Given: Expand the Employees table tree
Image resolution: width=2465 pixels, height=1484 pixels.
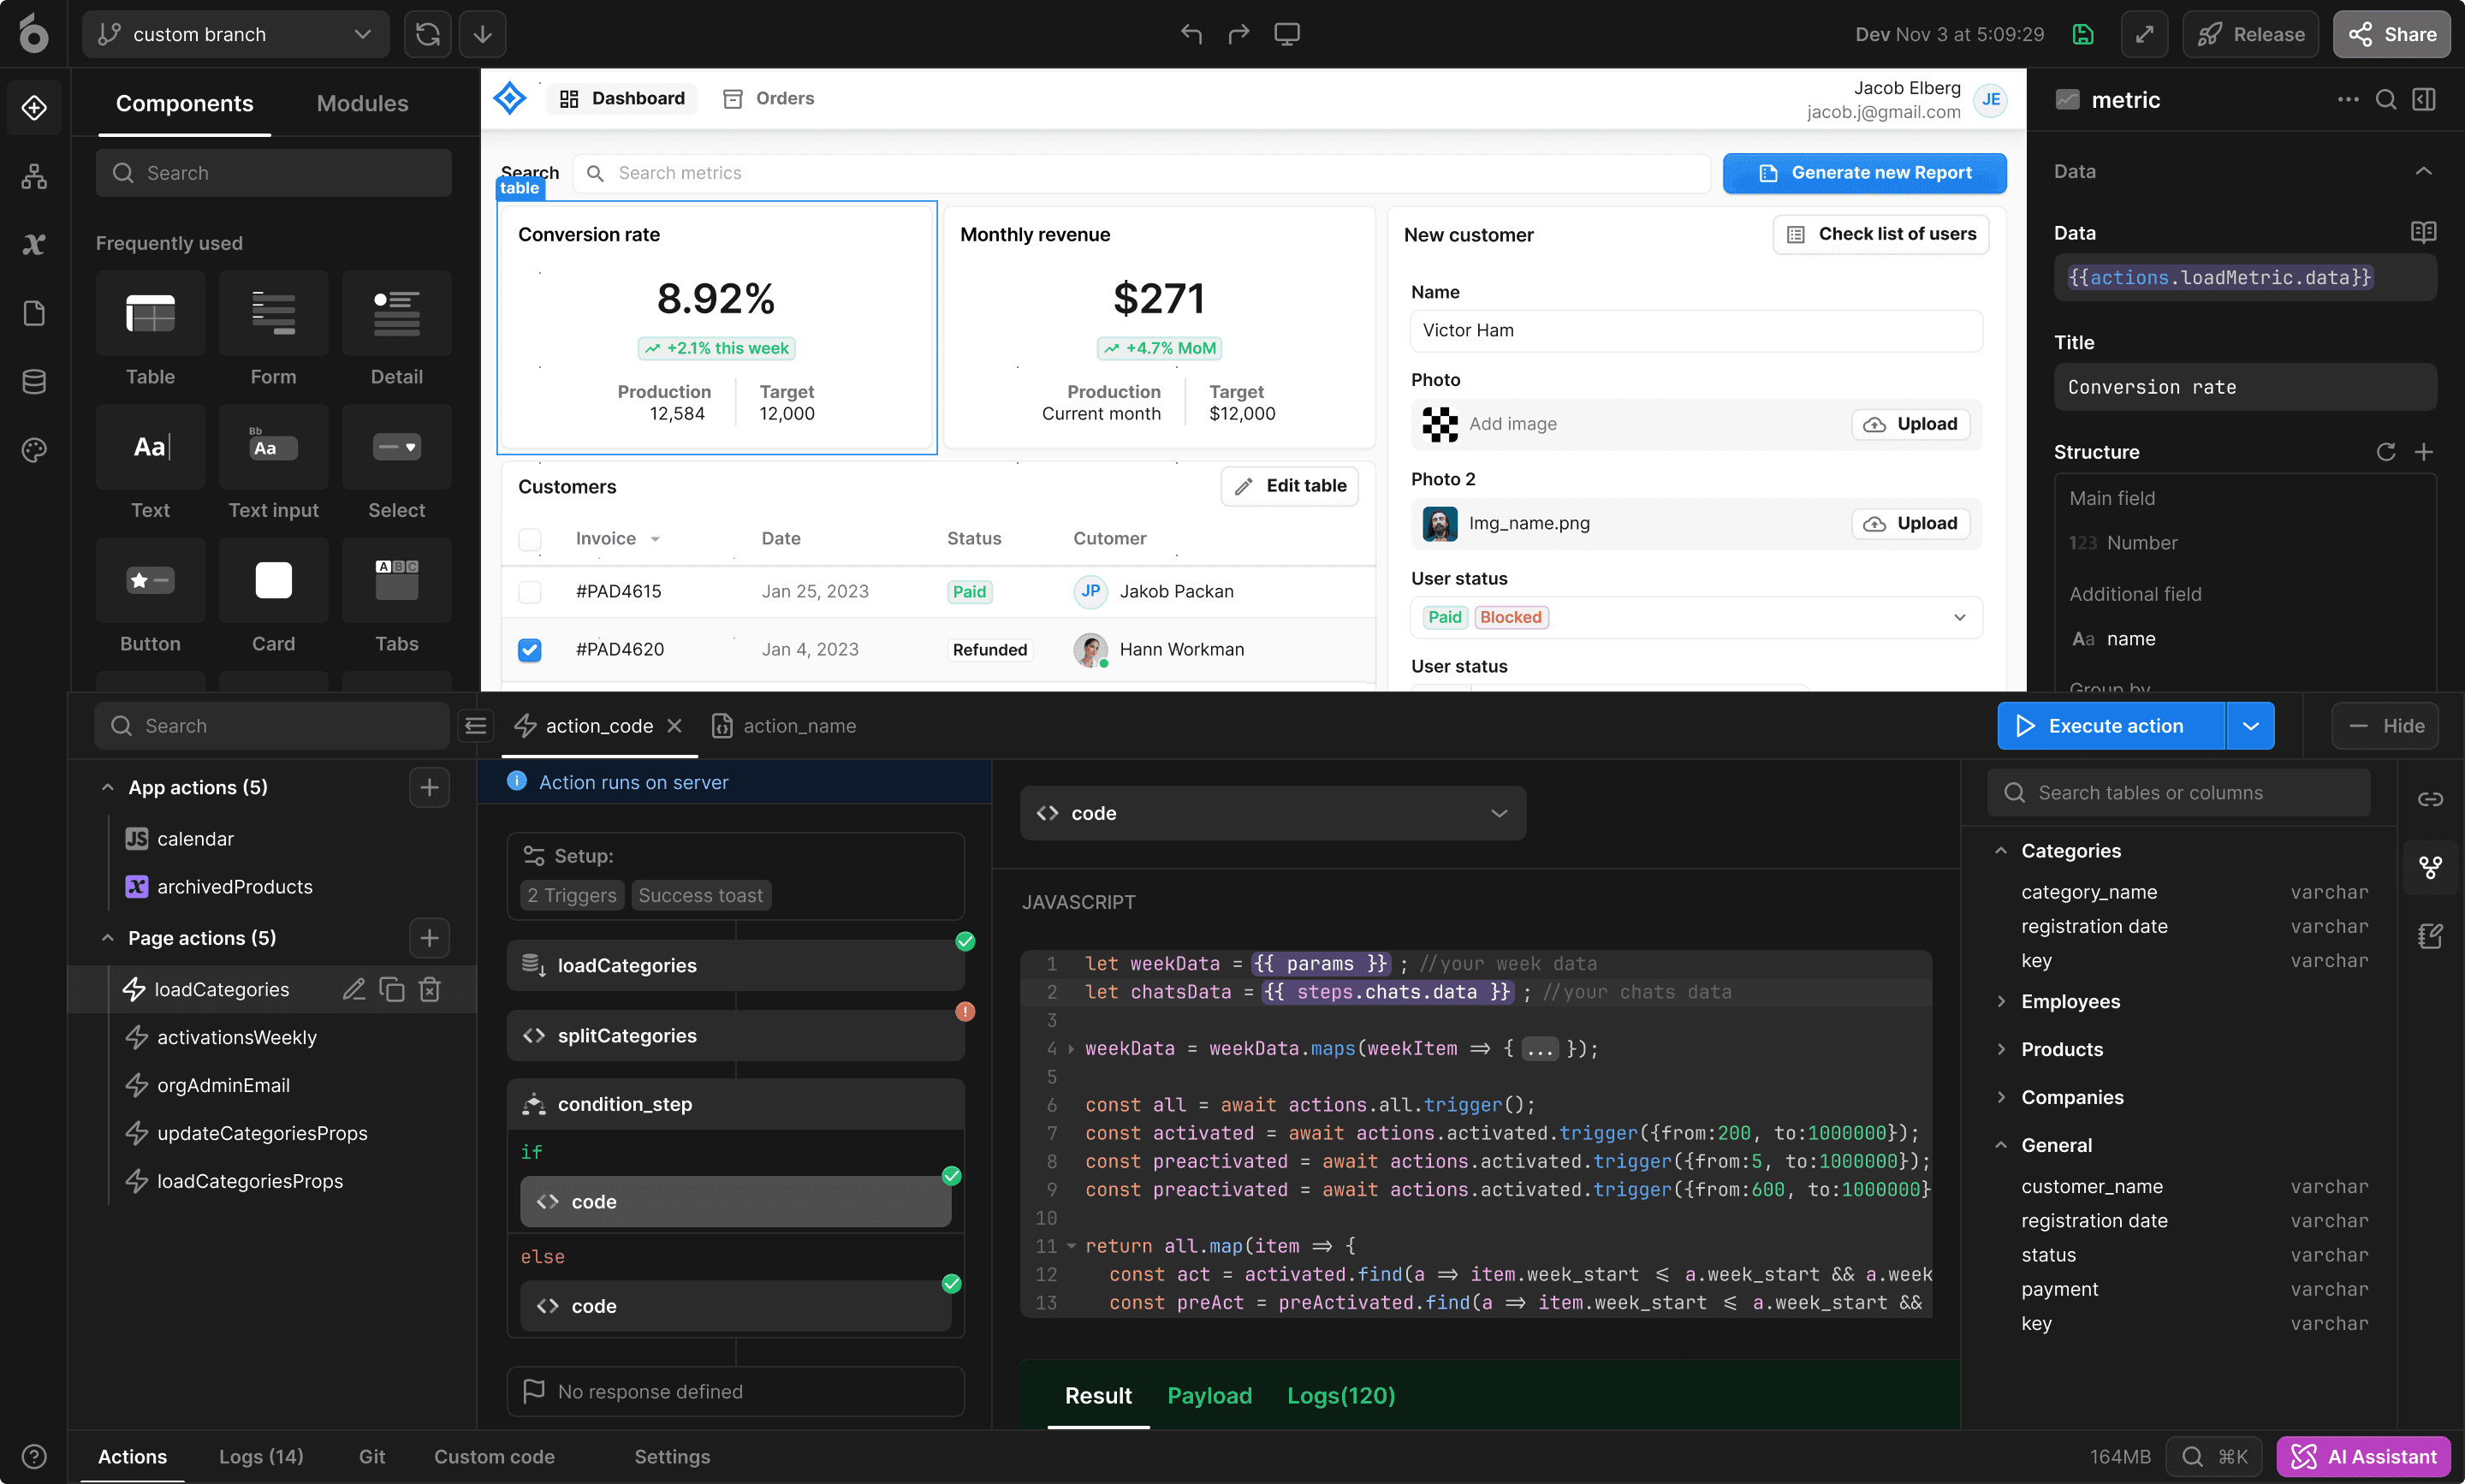Looking at the screenshot, I should pyautogui.click(x=2001, y=1002).
